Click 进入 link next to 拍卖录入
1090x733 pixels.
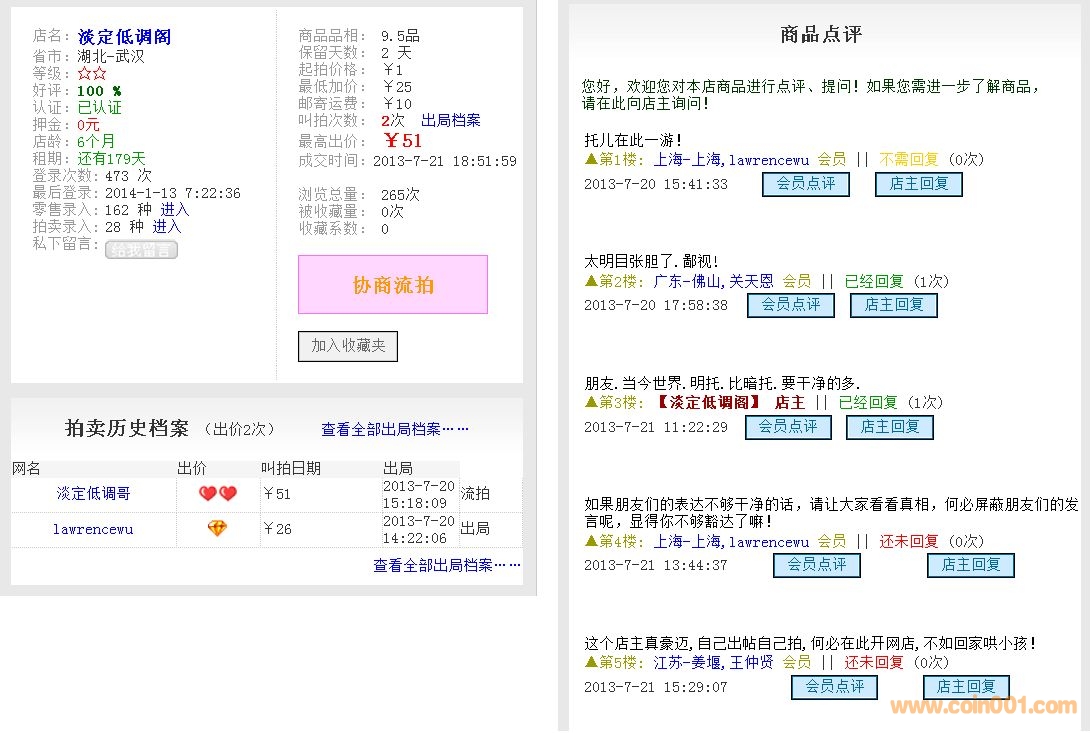[x=167, y=227]
